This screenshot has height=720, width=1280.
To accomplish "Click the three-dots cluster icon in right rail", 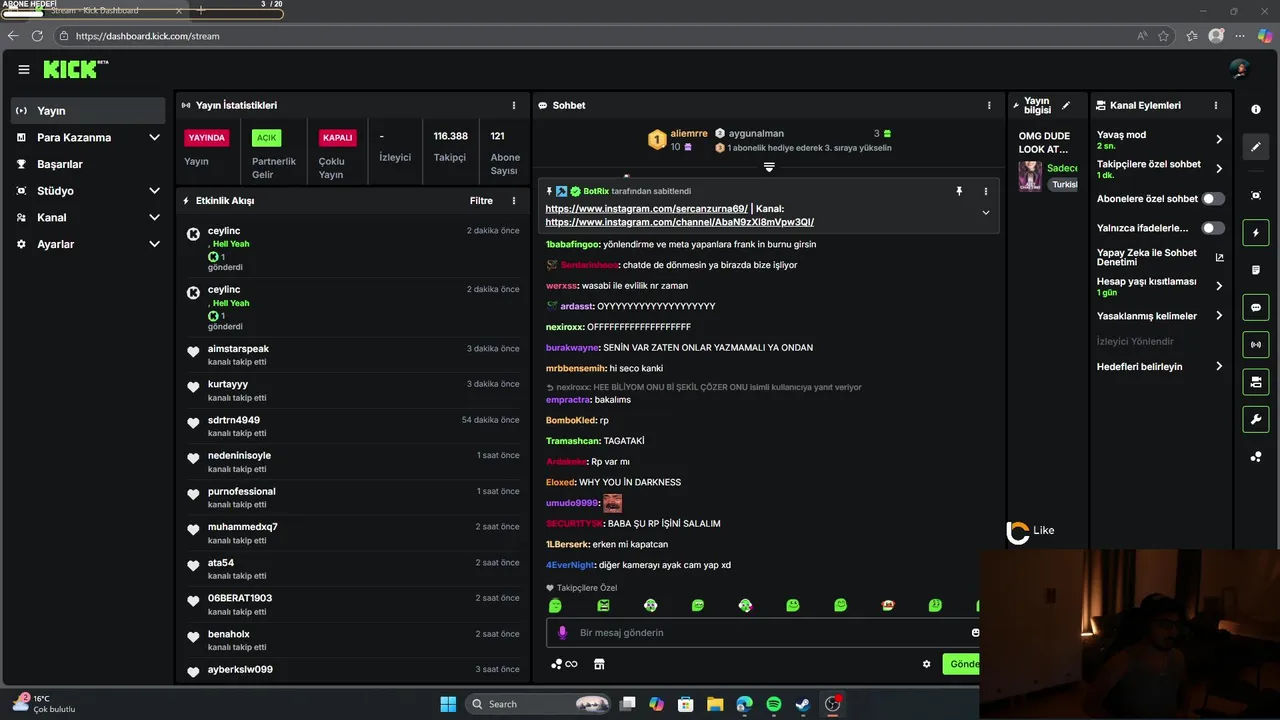I will click(1256, 457).
